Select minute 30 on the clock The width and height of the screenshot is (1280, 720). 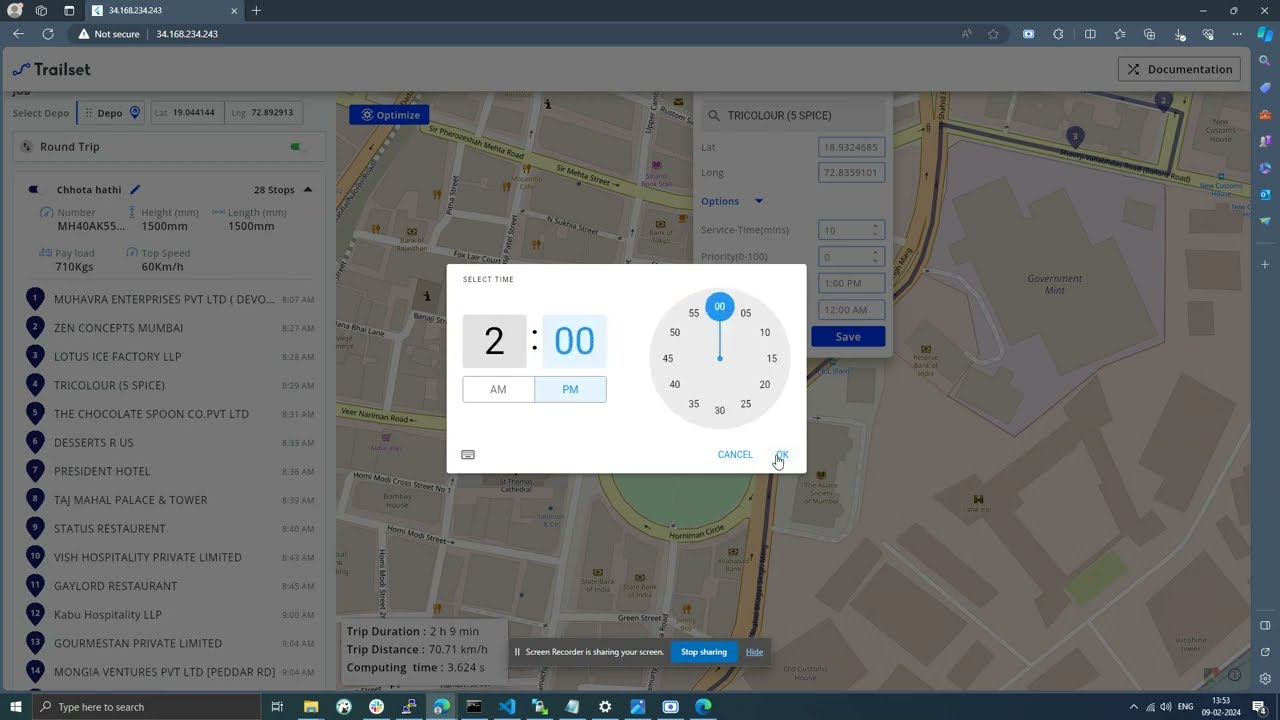[720, 410]
